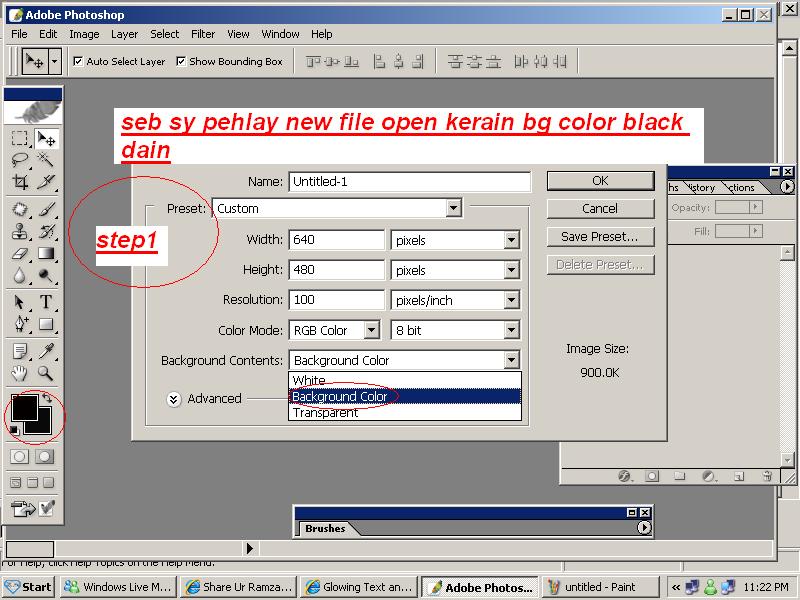The width and height of the screenshot is (800, 600).
Task: Click the Save Preset button
Action: coord(600,237)
